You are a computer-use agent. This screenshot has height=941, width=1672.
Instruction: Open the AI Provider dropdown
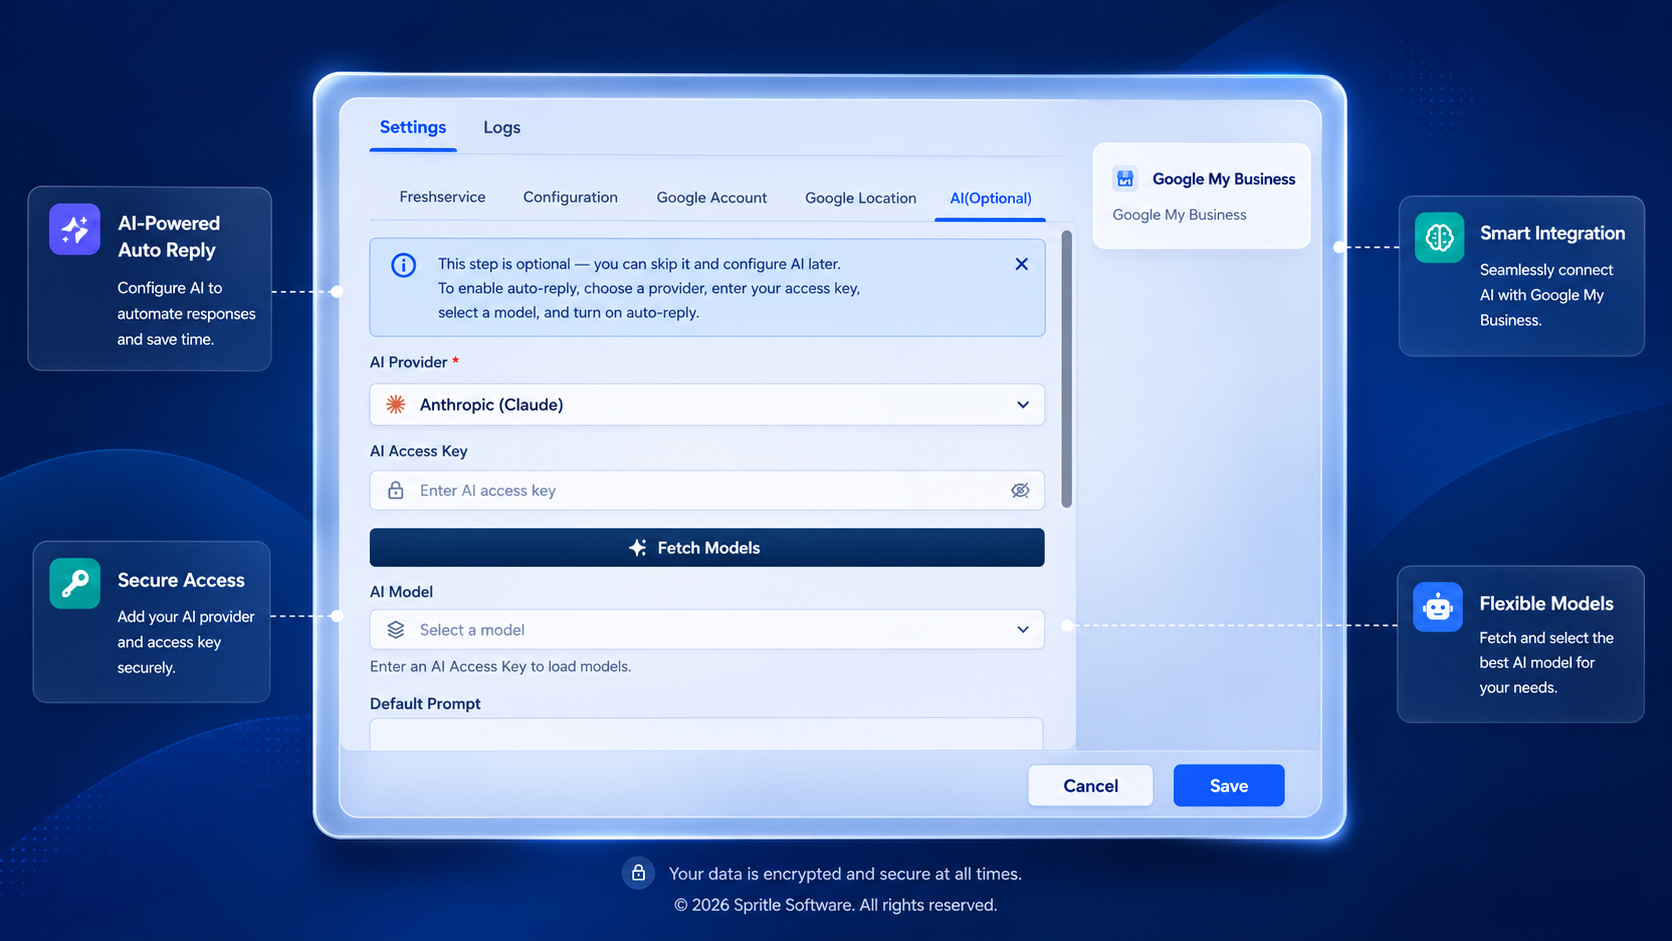point(707,404)
